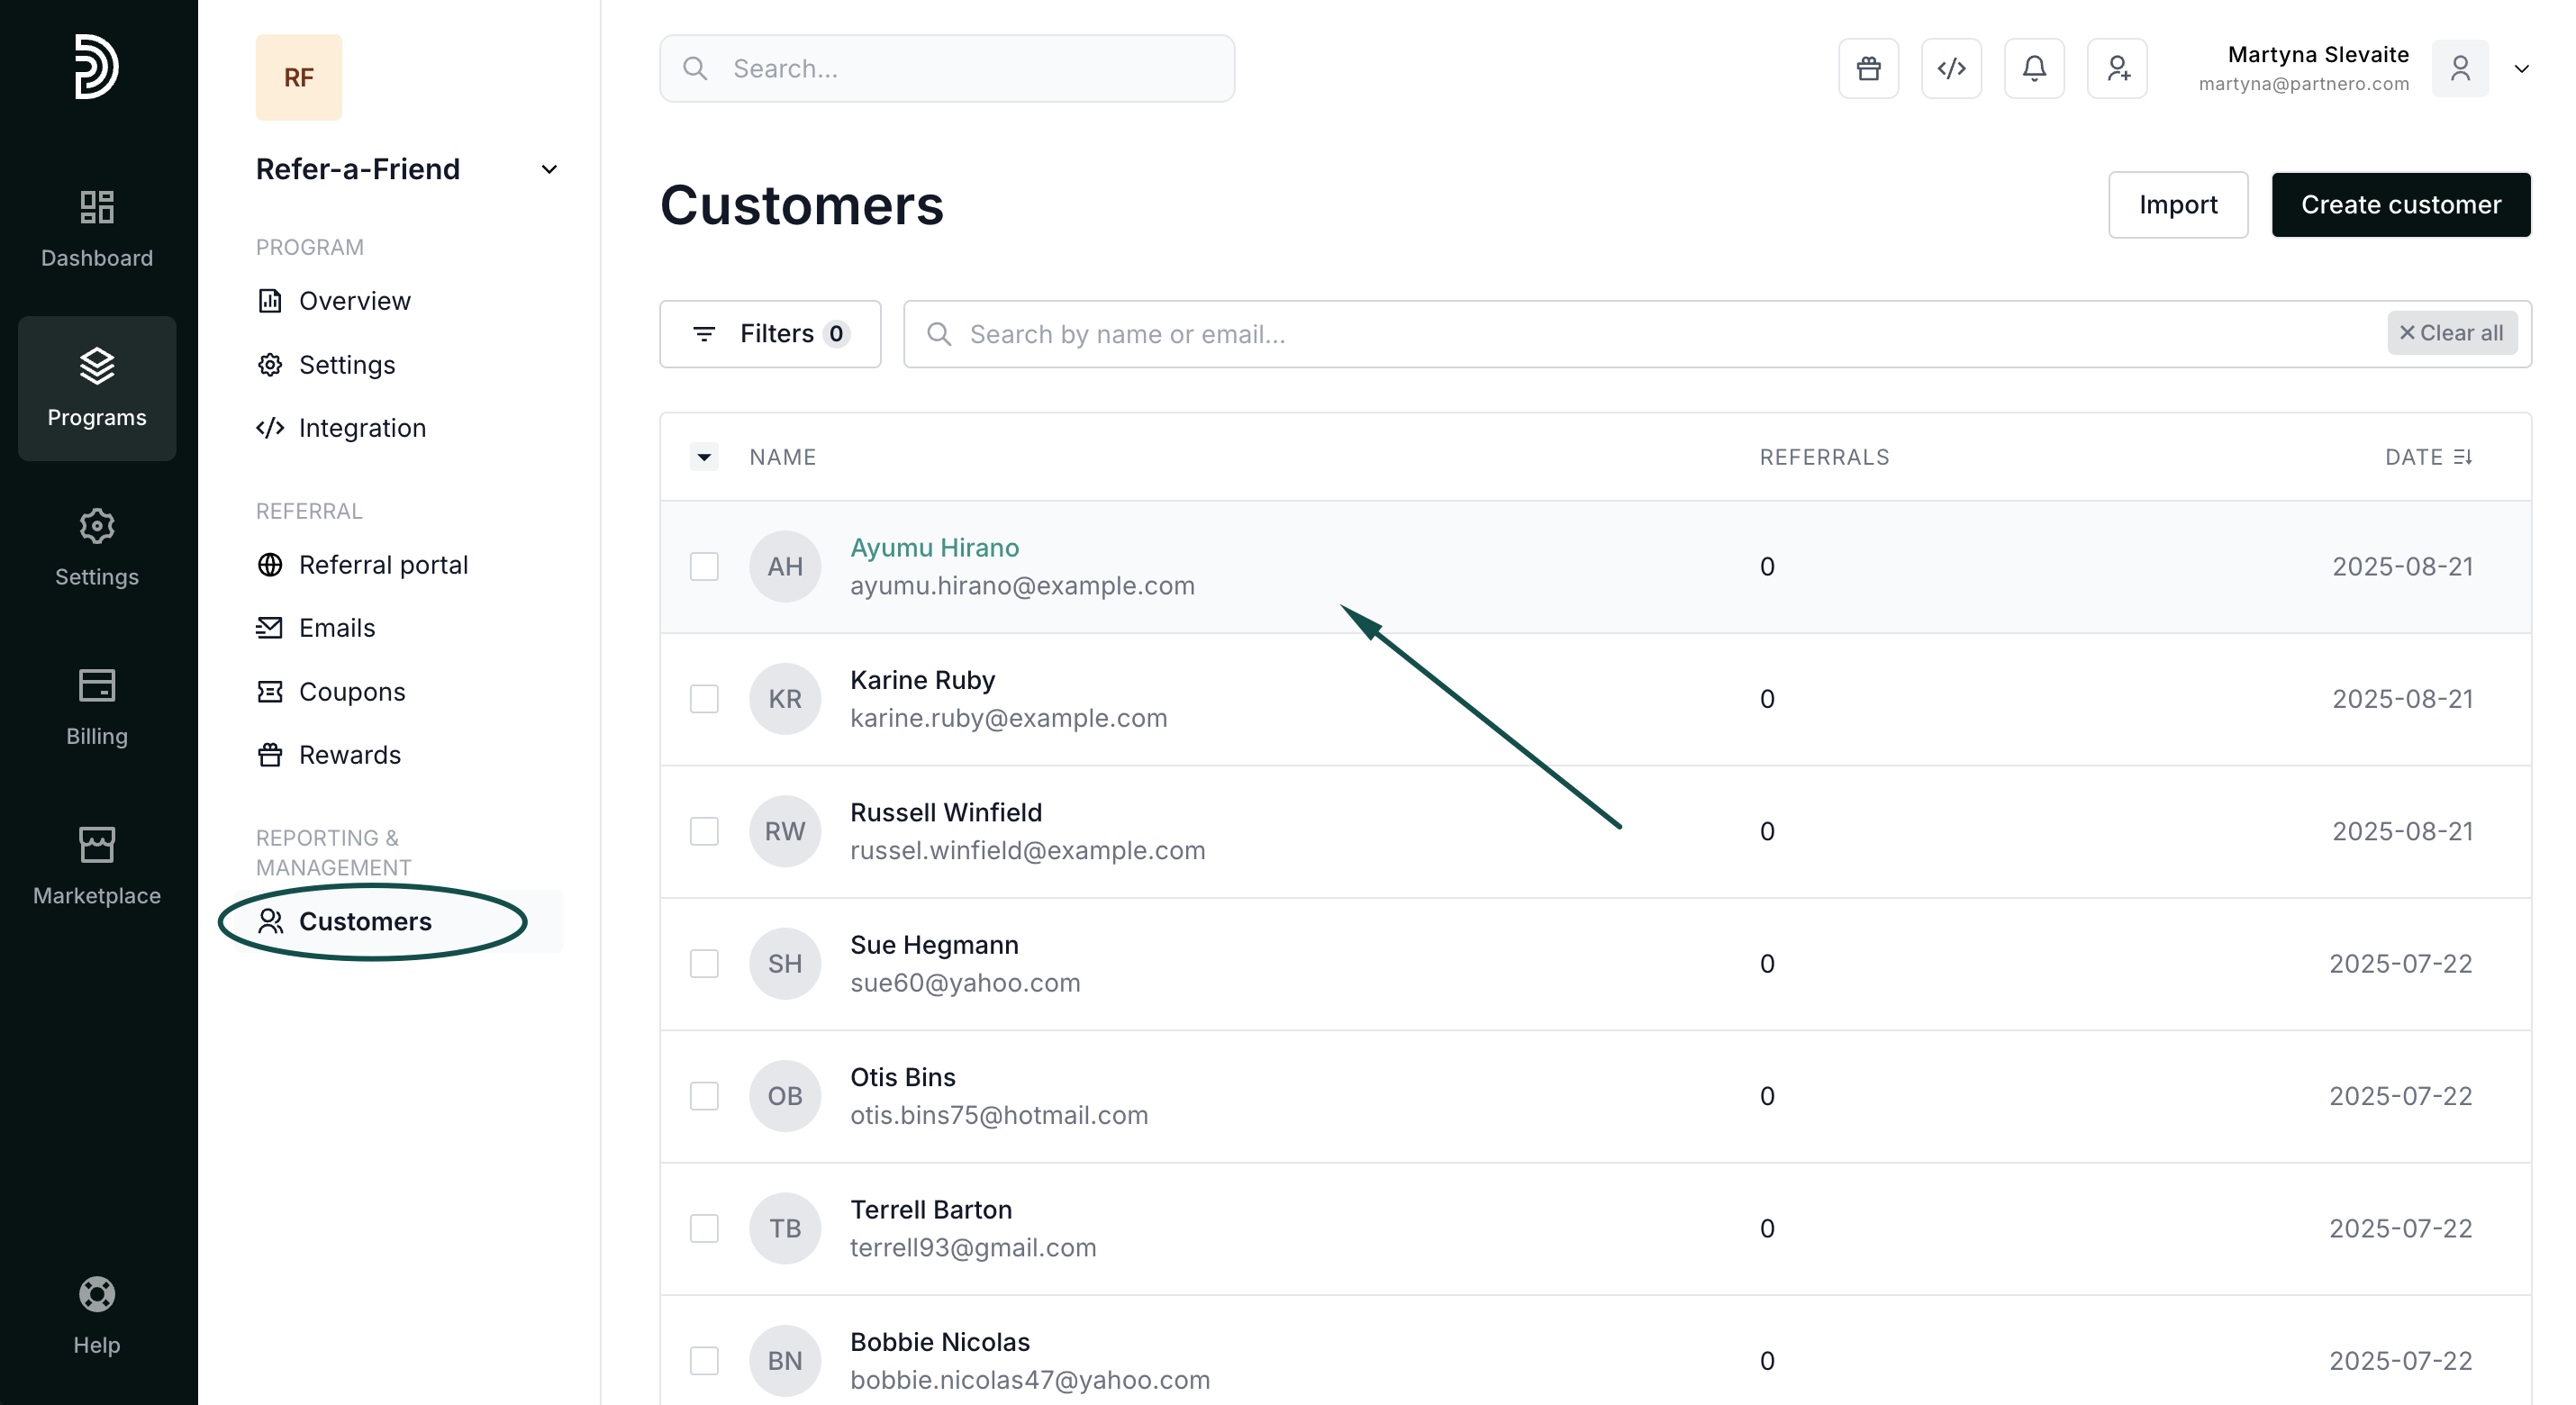Image resolution: width=2576 pixels, height=1405 pixels.
Task: Open notifications bell icon
Action: point(2034,69)
